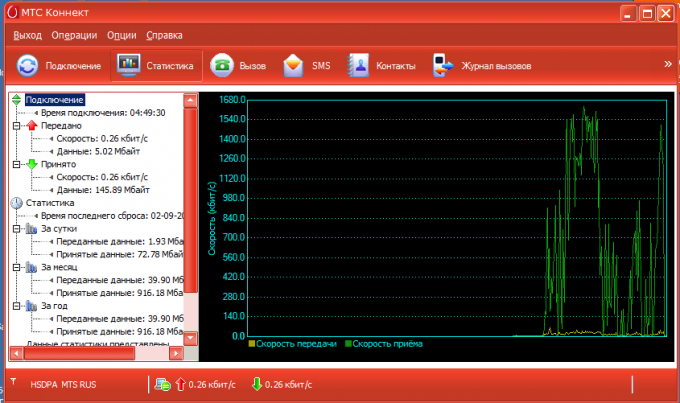Click the clock icon beside Статистика

coord(16,203)
